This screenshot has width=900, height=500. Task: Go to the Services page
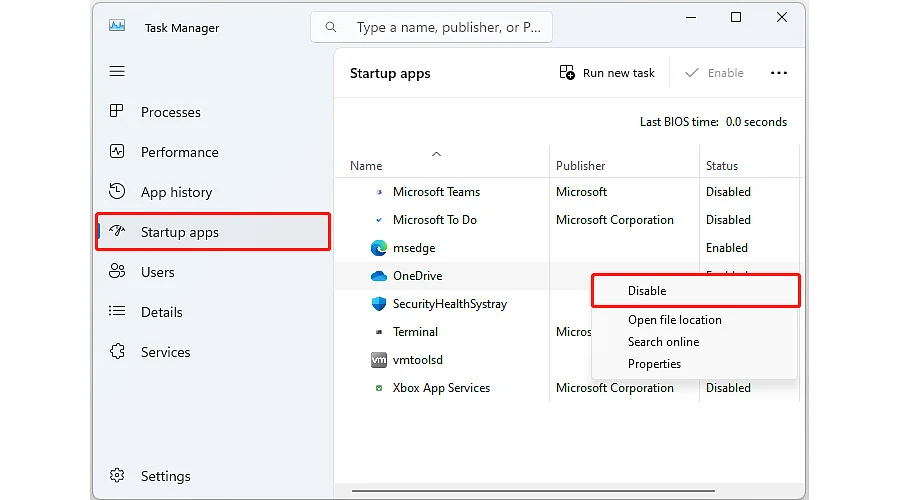(212, 352)
